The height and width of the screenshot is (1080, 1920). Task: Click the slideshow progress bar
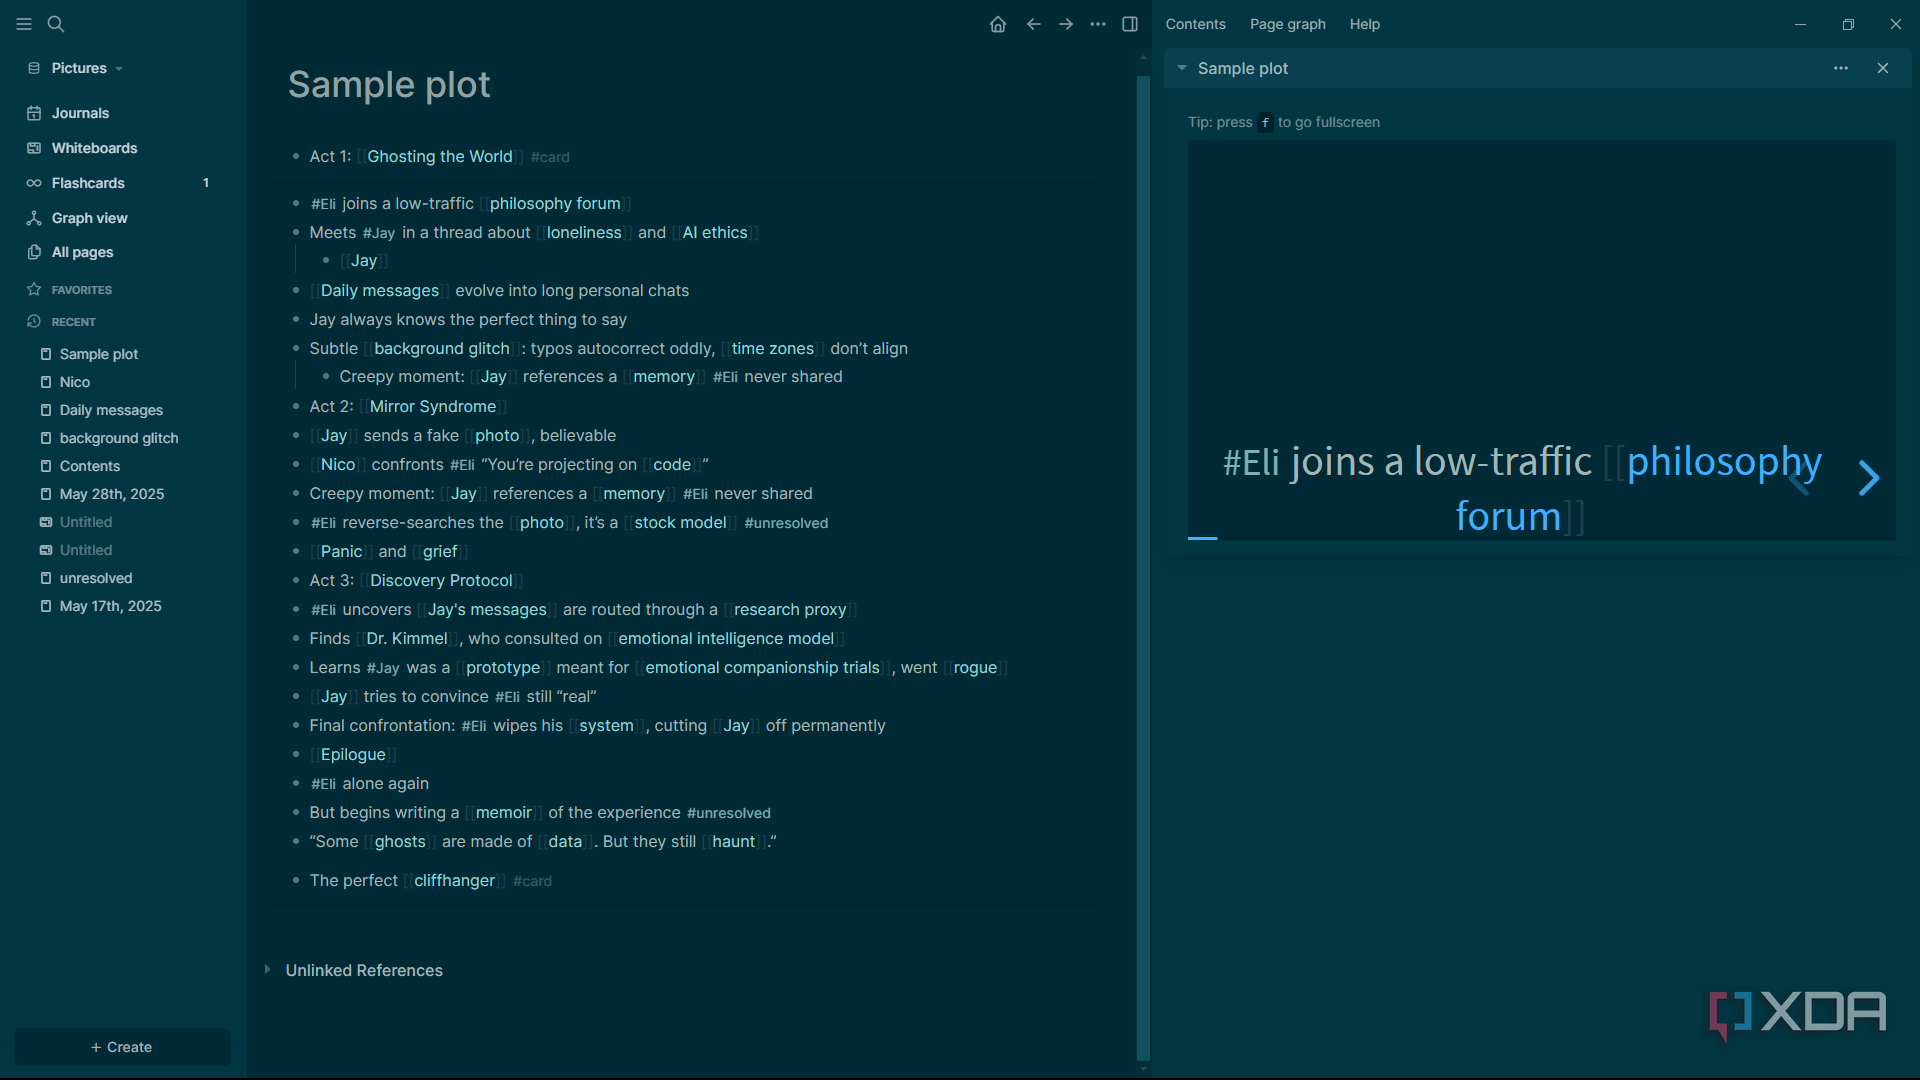point(1541,538)
